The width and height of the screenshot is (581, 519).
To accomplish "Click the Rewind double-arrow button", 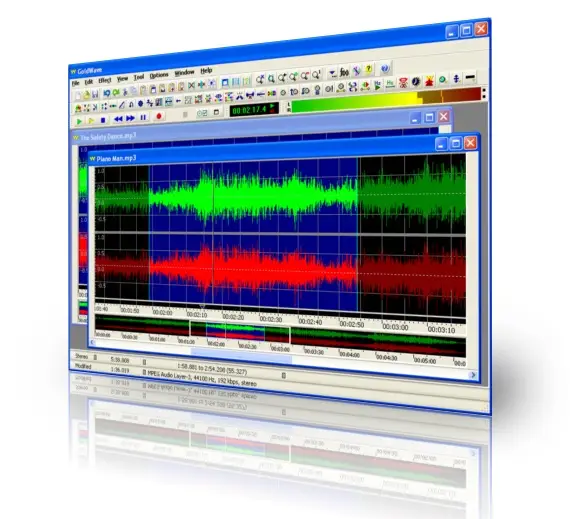I will tap(118, 119).
